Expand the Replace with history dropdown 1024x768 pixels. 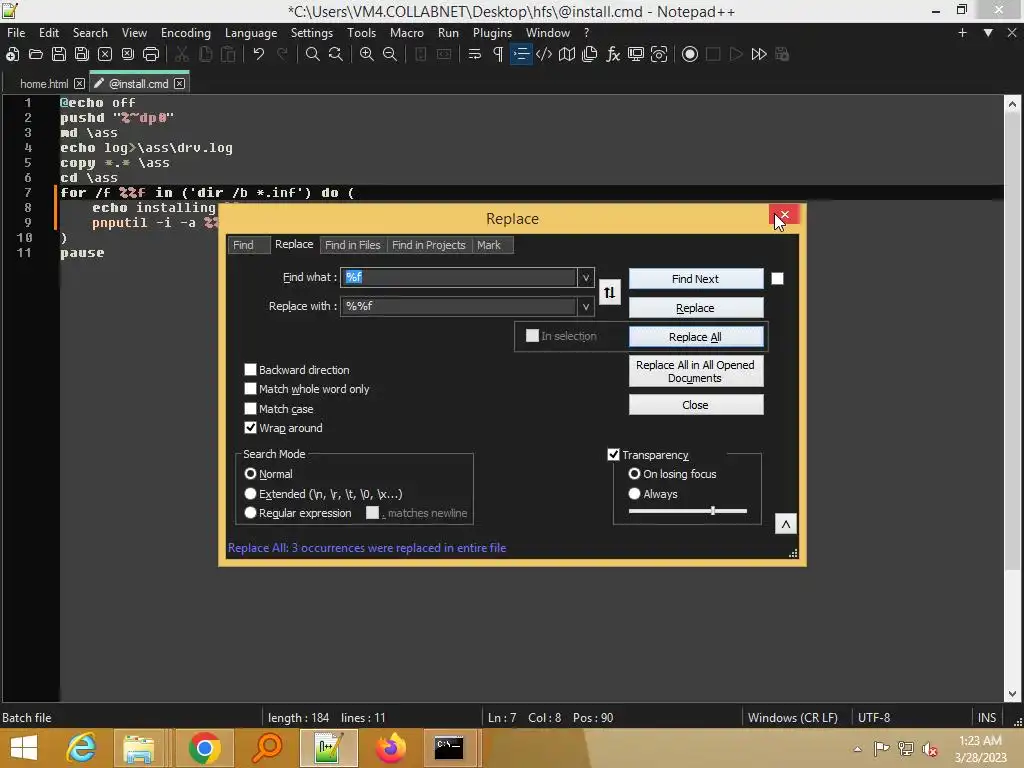[x=585, y=306]
